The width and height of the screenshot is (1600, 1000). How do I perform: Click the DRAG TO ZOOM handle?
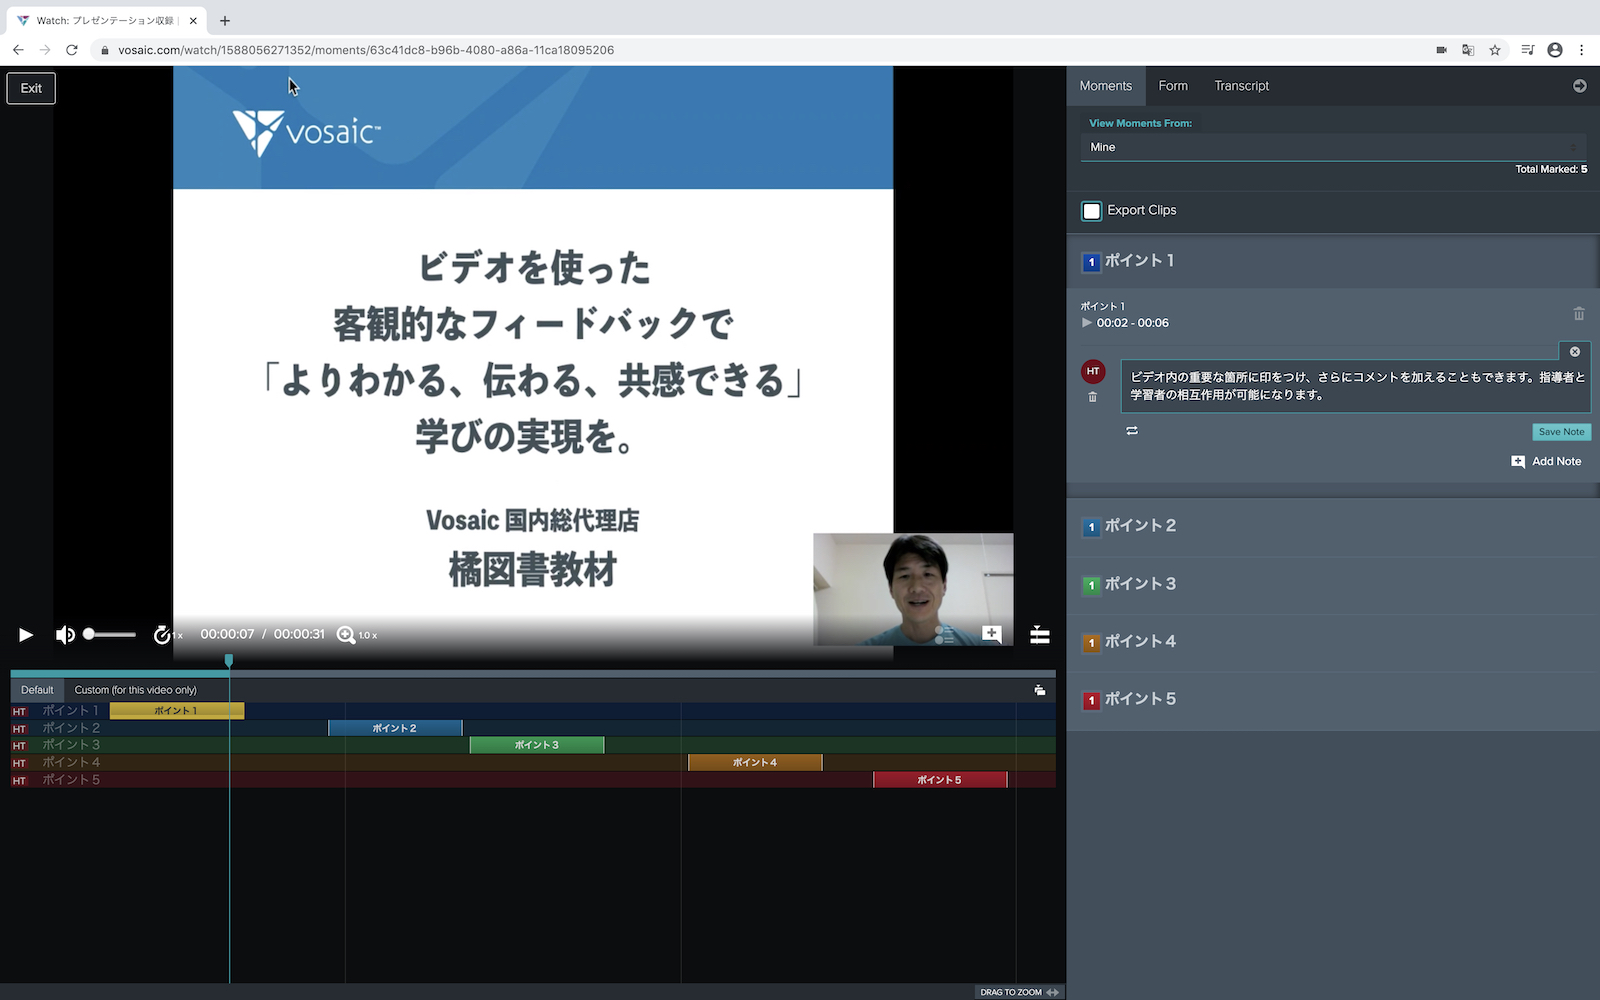pyautogui.click(x=1019, y=992)
